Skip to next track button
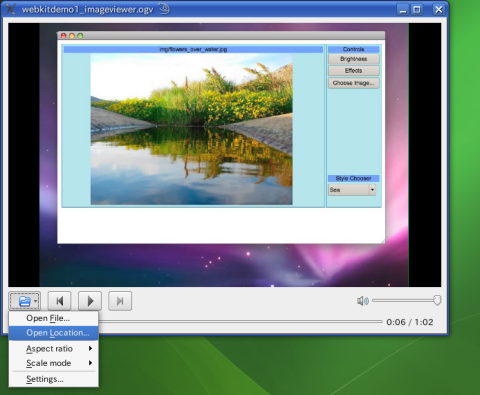480x395 pixels. point(120,301)
